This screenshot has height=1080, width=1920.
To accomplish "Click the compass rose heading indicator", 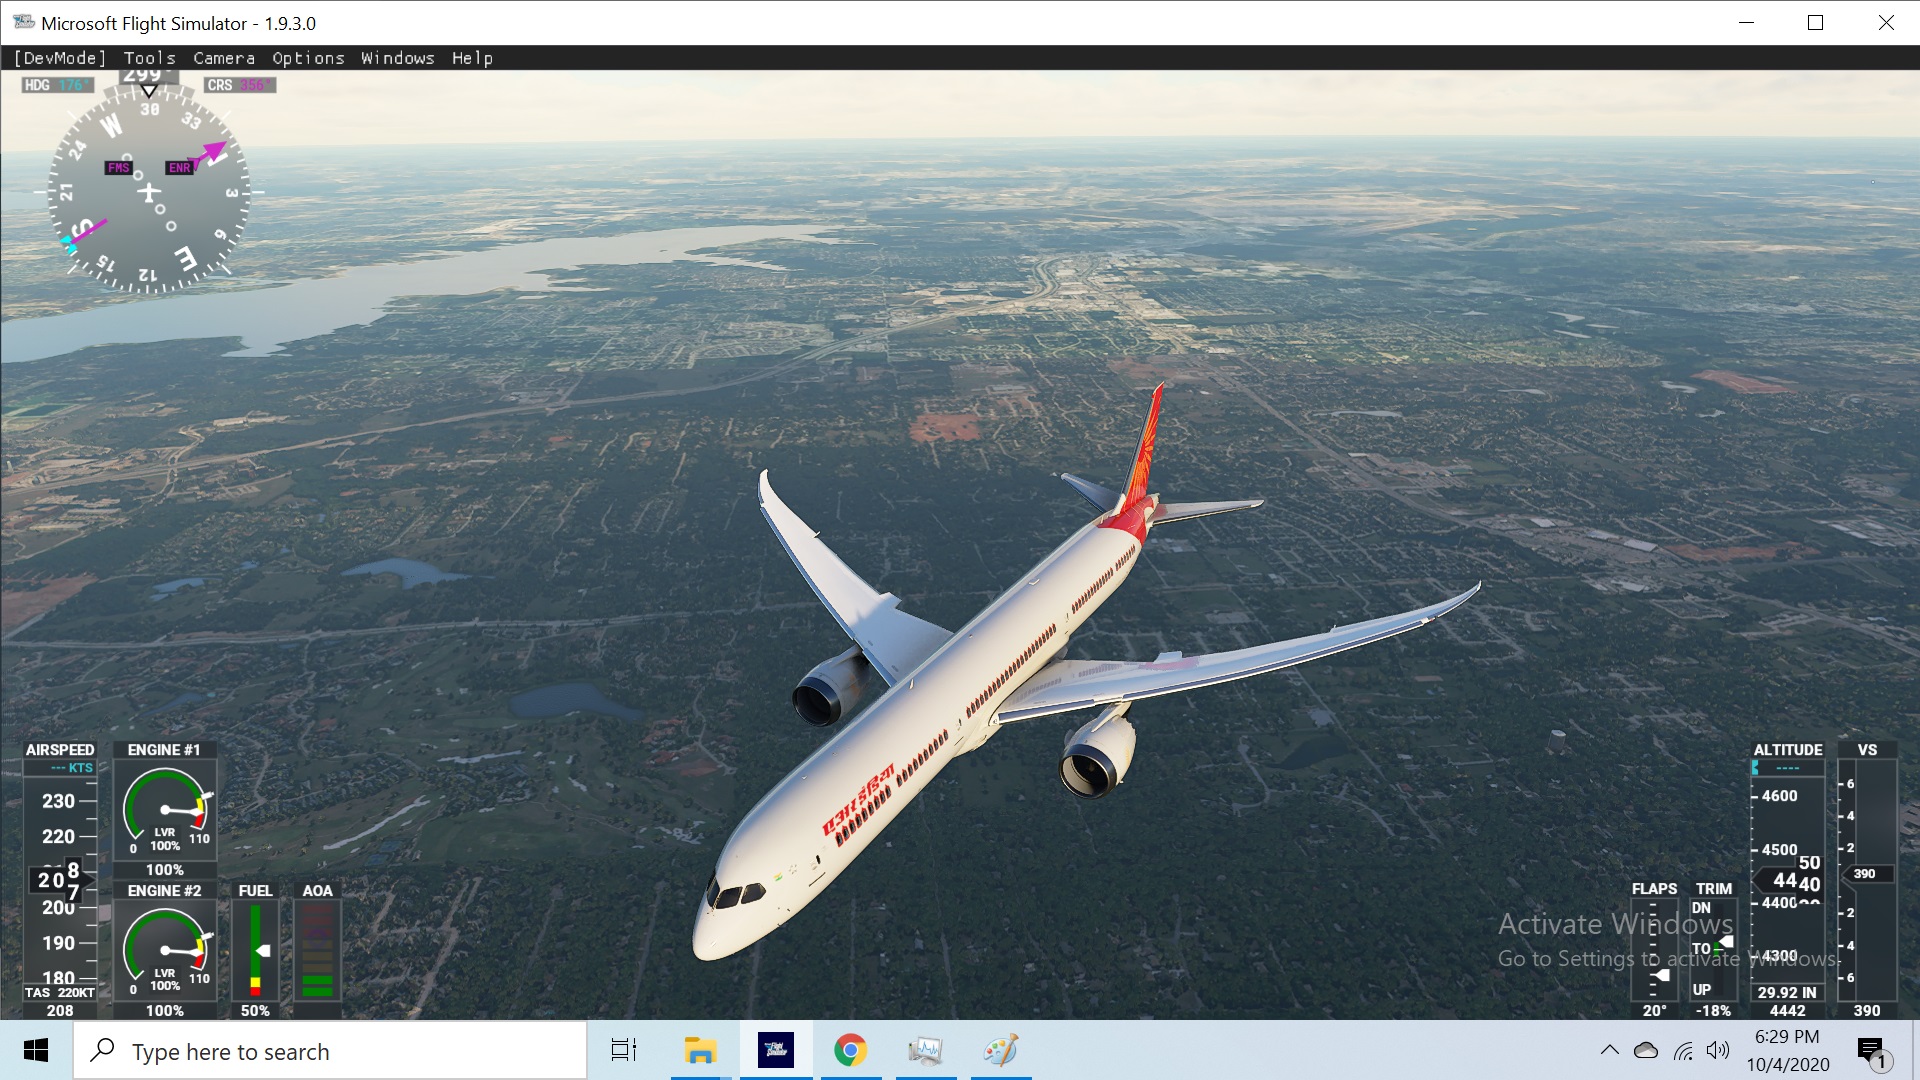I will (149, 191).
